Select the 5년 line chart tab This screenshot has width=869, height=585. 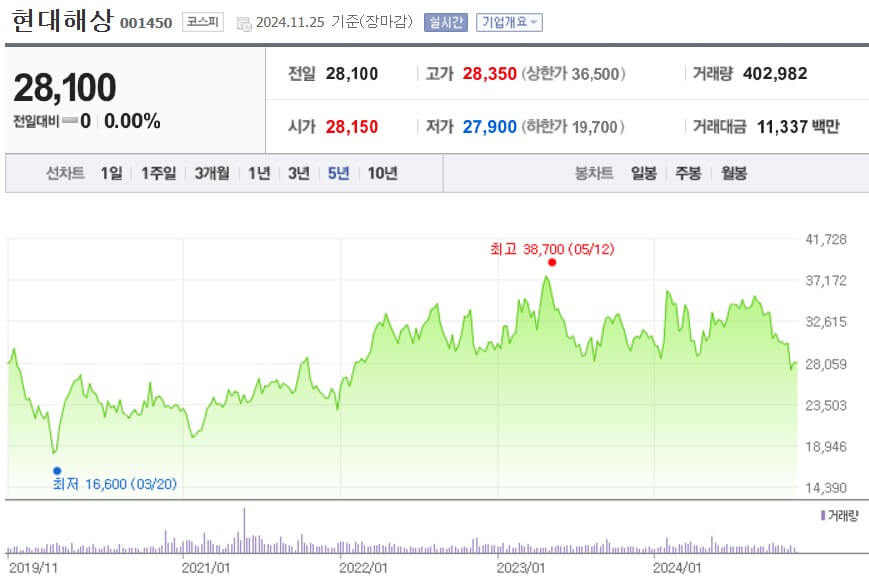point(338,173)
